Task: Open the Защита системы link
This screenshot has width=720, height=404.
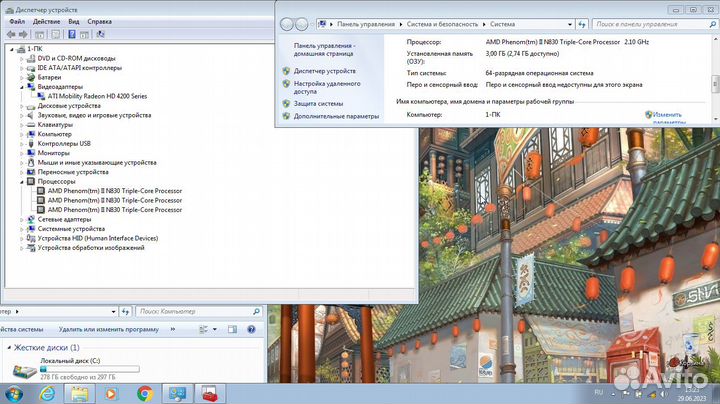Action: click(318, 103)
